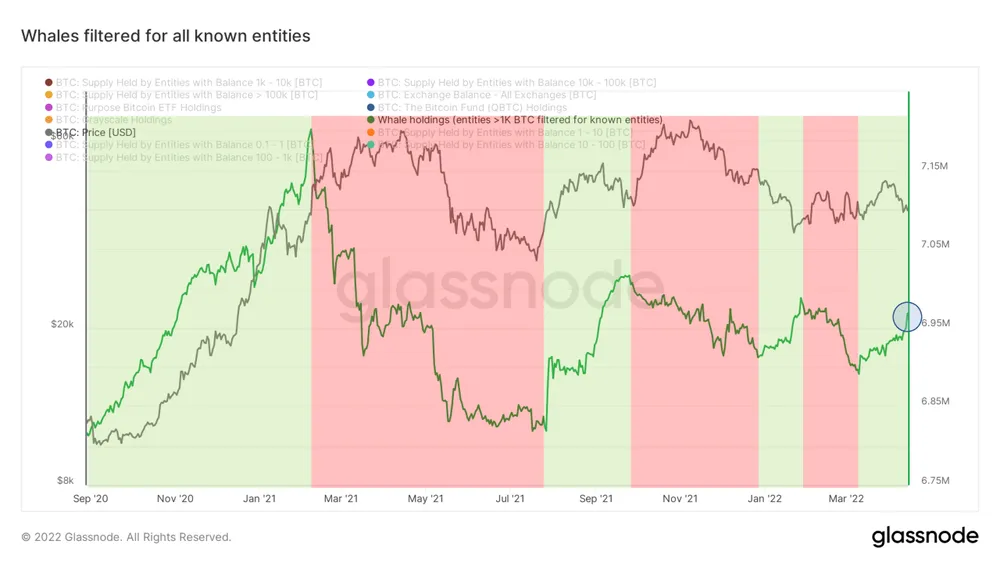Click the glassnode logo at bottom right

click(925, 536)
